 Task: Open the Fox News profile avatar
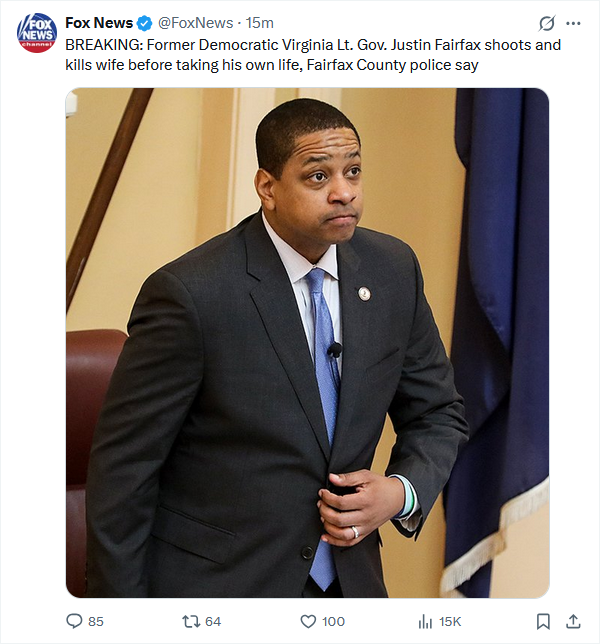click(37, 33)
